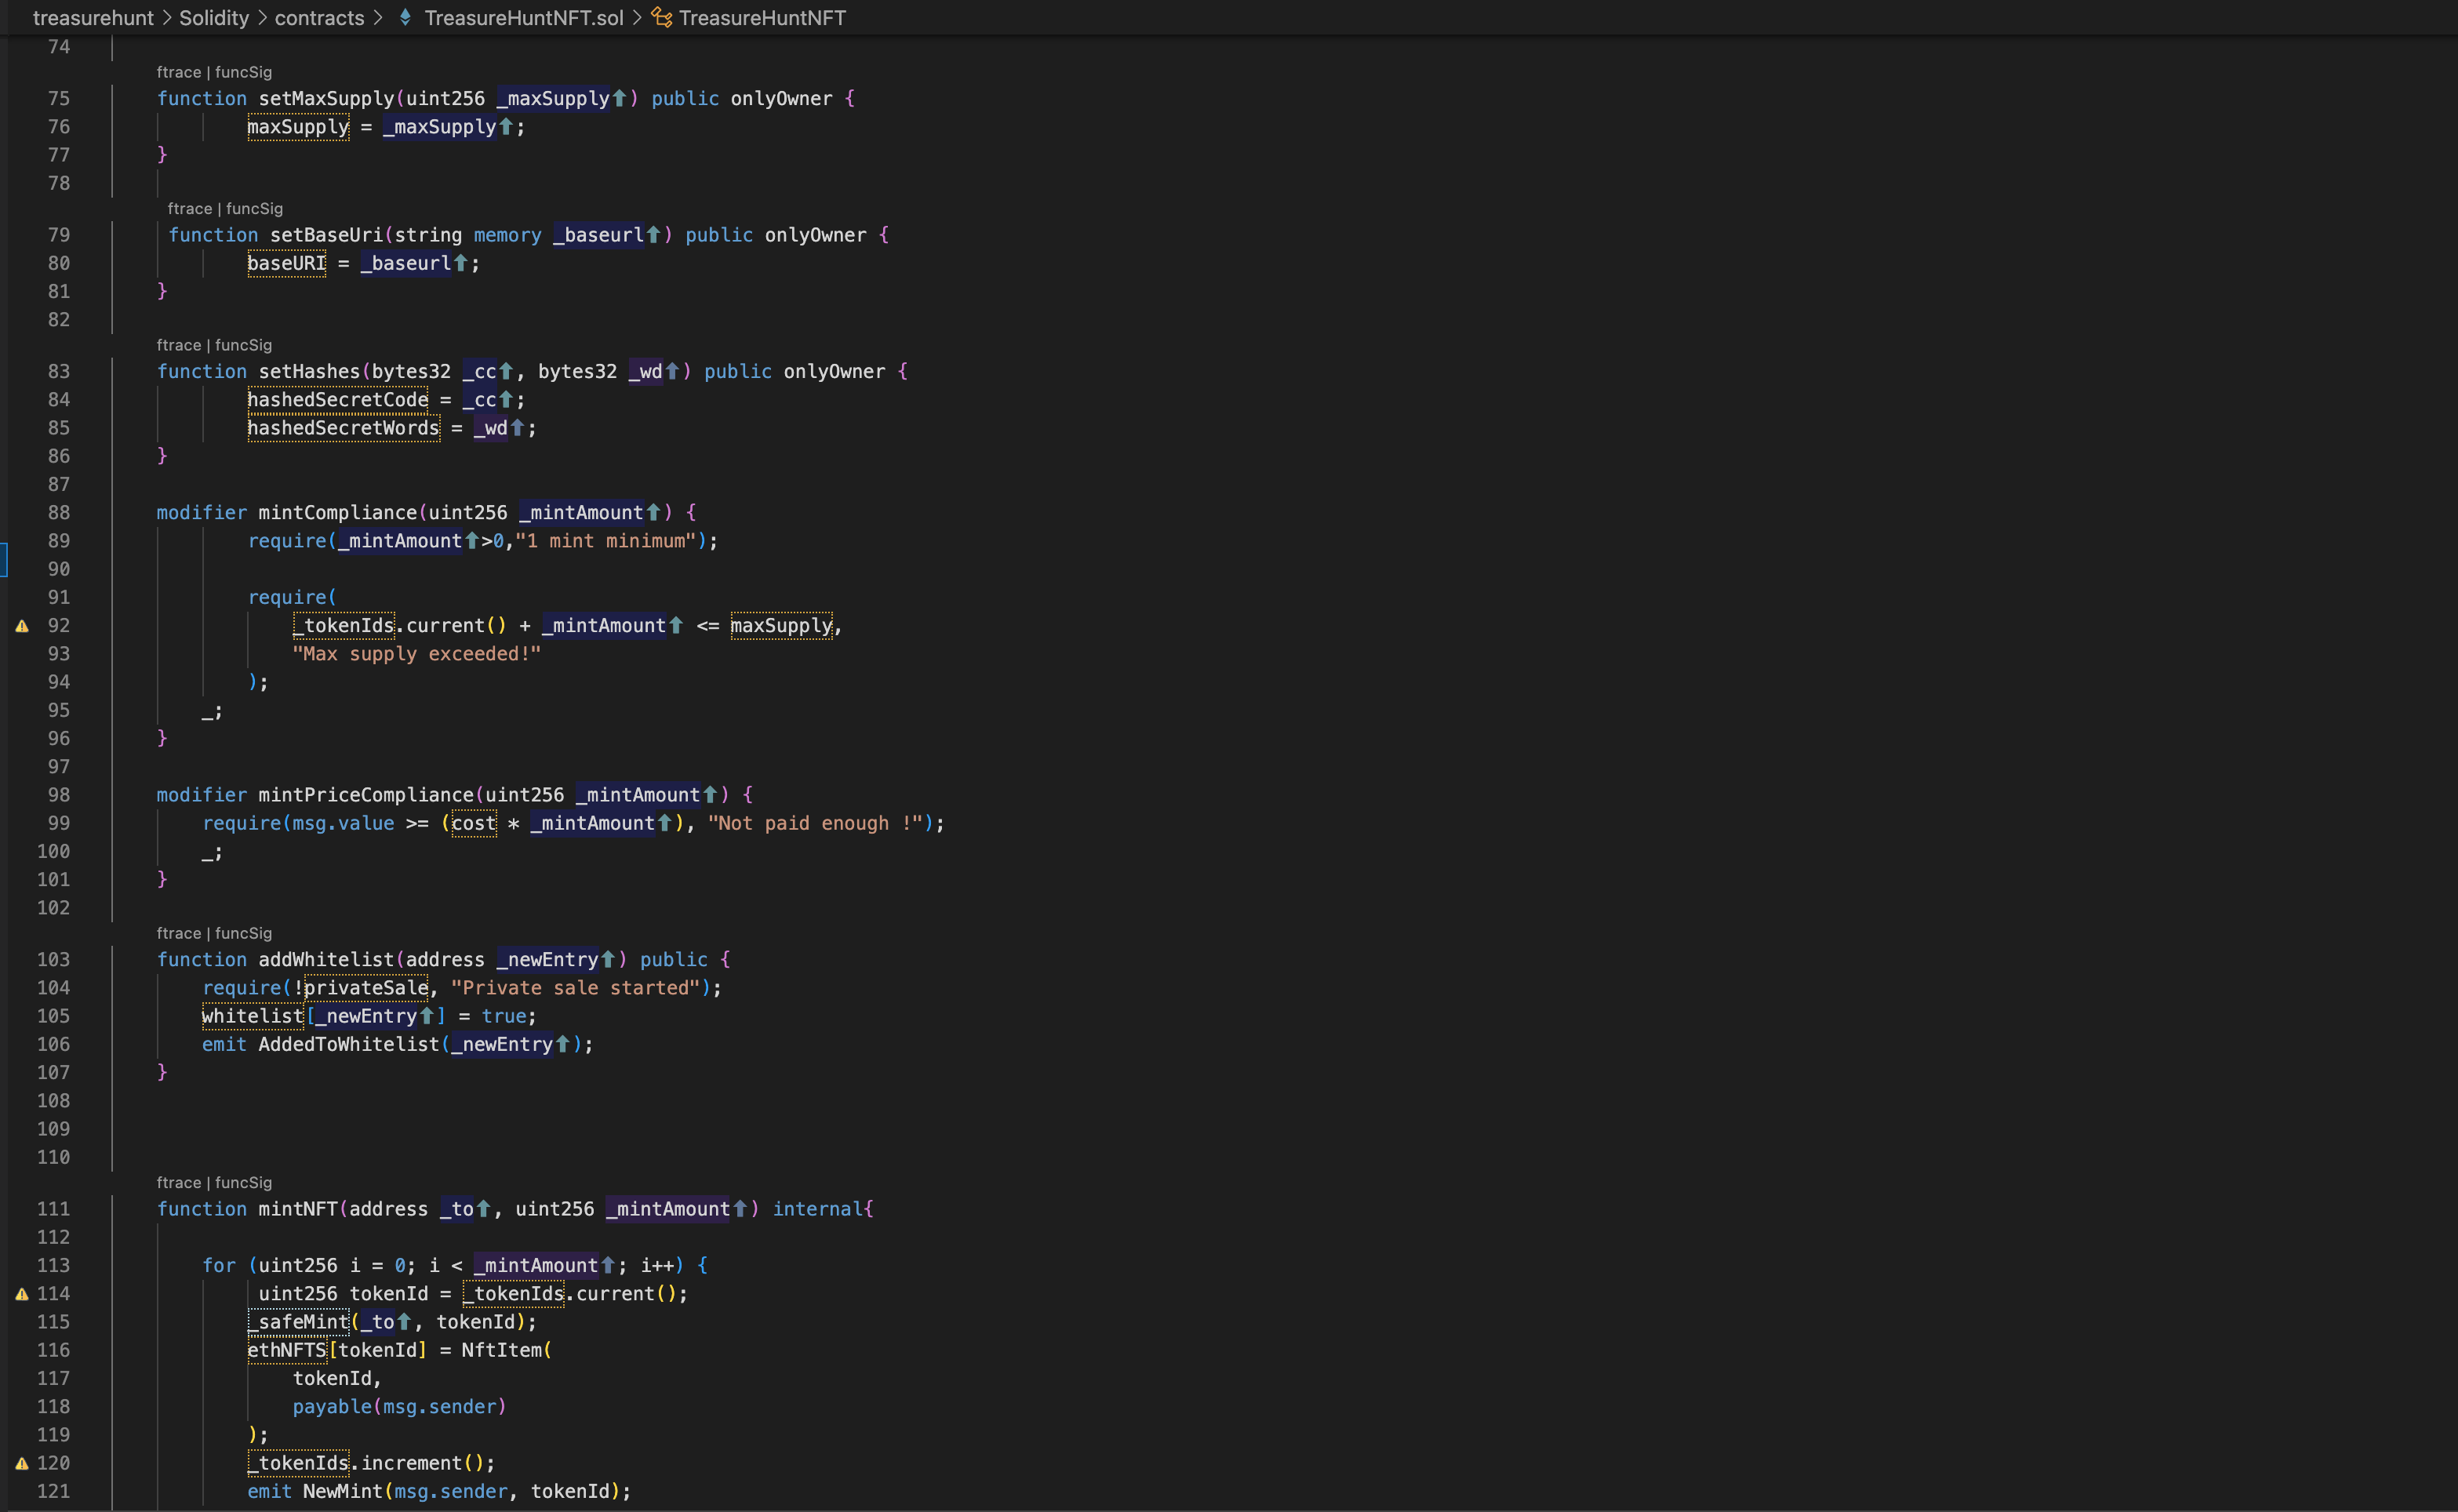
Task: Expand chevron after TreasureHuntNFT.sol breadcrumb
Action: point(637,18)
